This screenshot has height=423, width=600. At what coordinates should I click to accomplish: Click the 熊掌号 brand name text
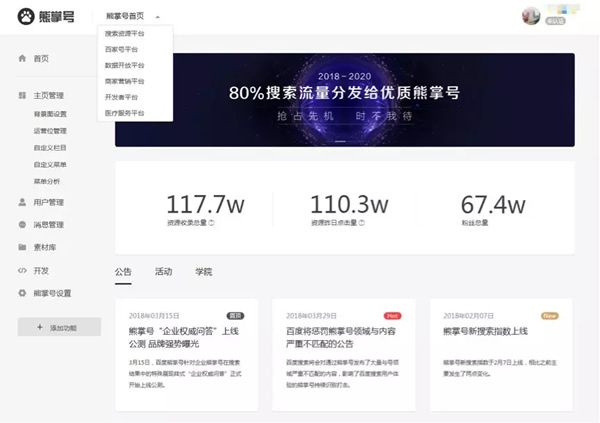tap(57, 16)
